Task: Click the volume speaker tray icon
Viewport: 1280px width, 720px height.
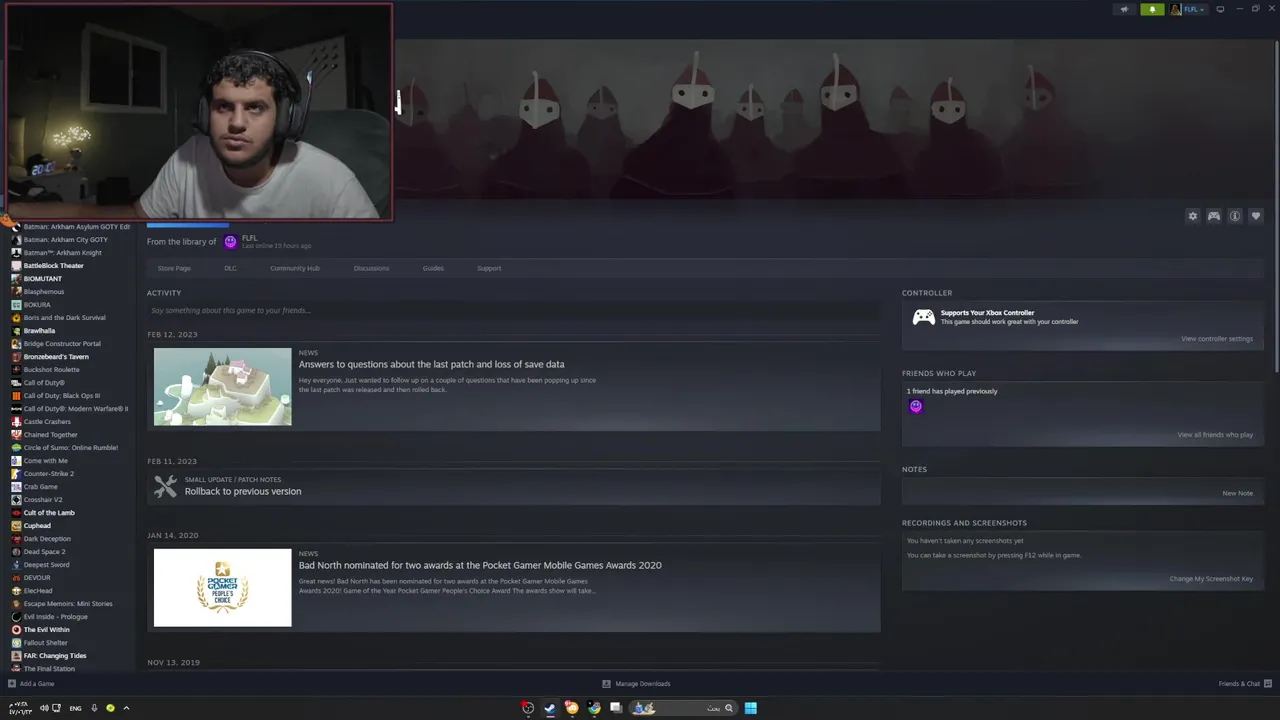Action: pos(44,708)
